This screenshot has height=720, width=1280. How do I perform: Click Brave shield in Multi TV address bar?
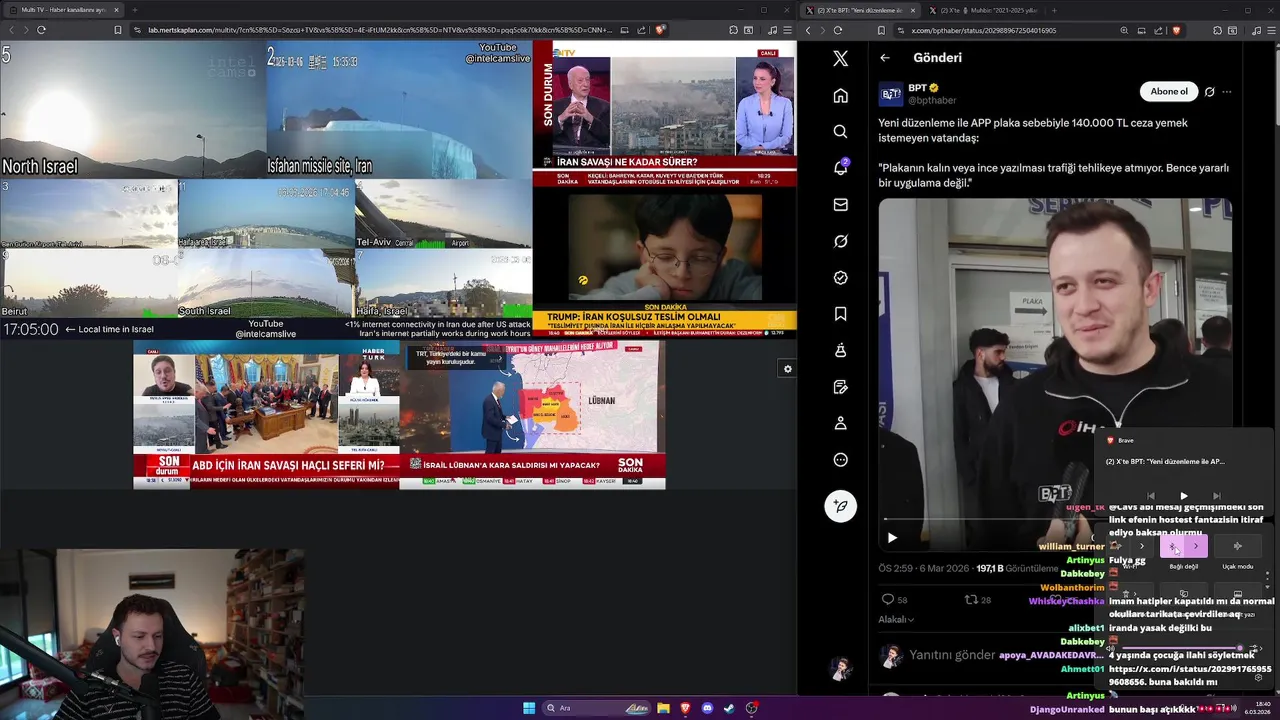click(x=660, y=30)
